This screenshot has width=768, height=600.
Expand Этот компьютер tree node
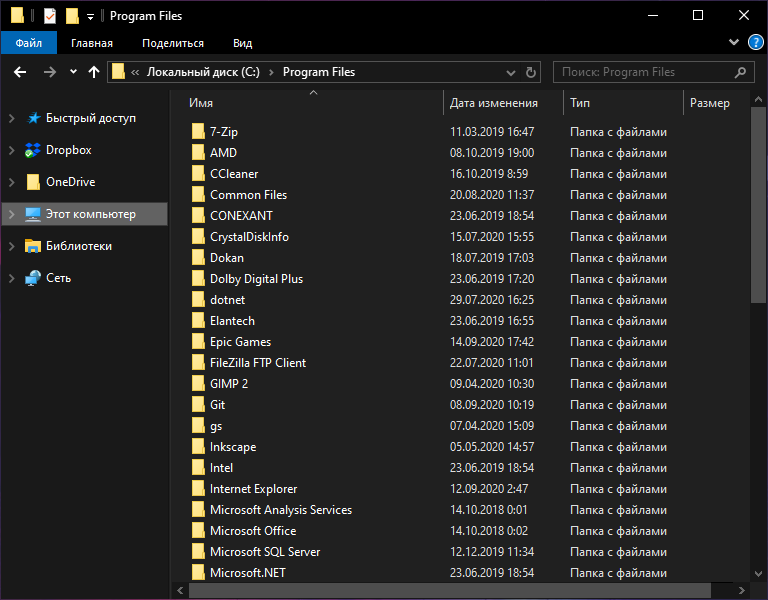[x=12, y=214]
